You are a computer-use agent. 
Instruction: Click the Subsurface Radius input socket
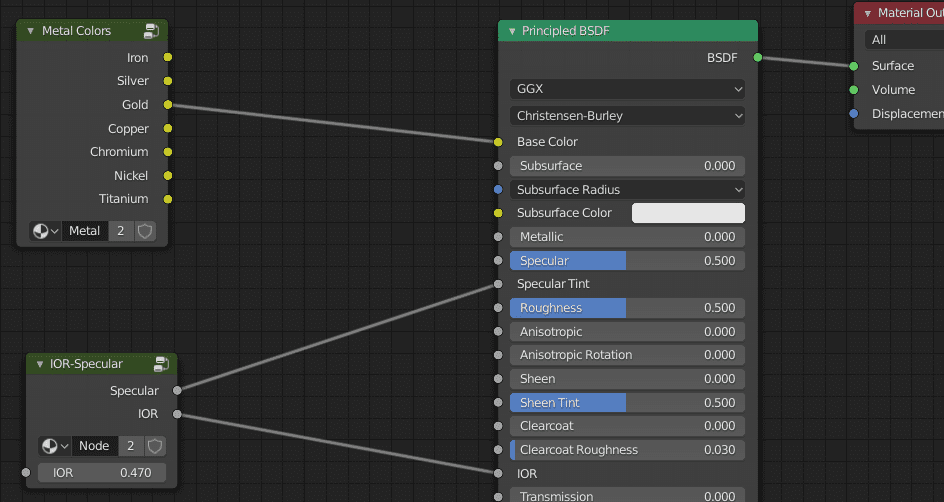(498, 190)
